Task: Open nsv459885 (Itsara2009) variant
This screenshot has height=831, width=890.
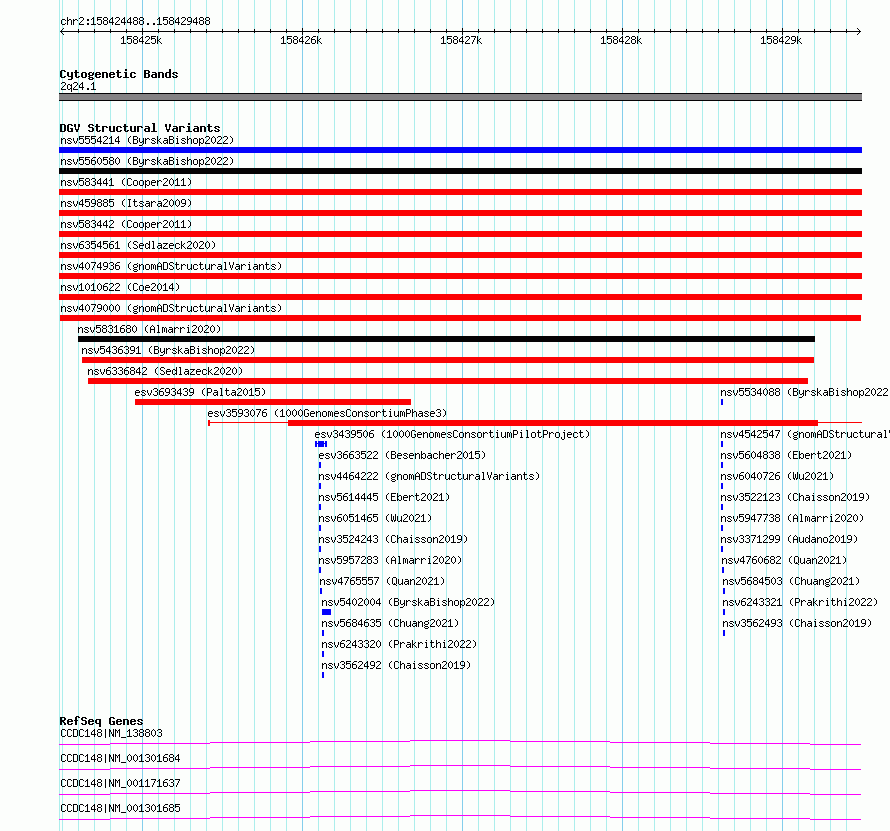Action: [126, 203]
